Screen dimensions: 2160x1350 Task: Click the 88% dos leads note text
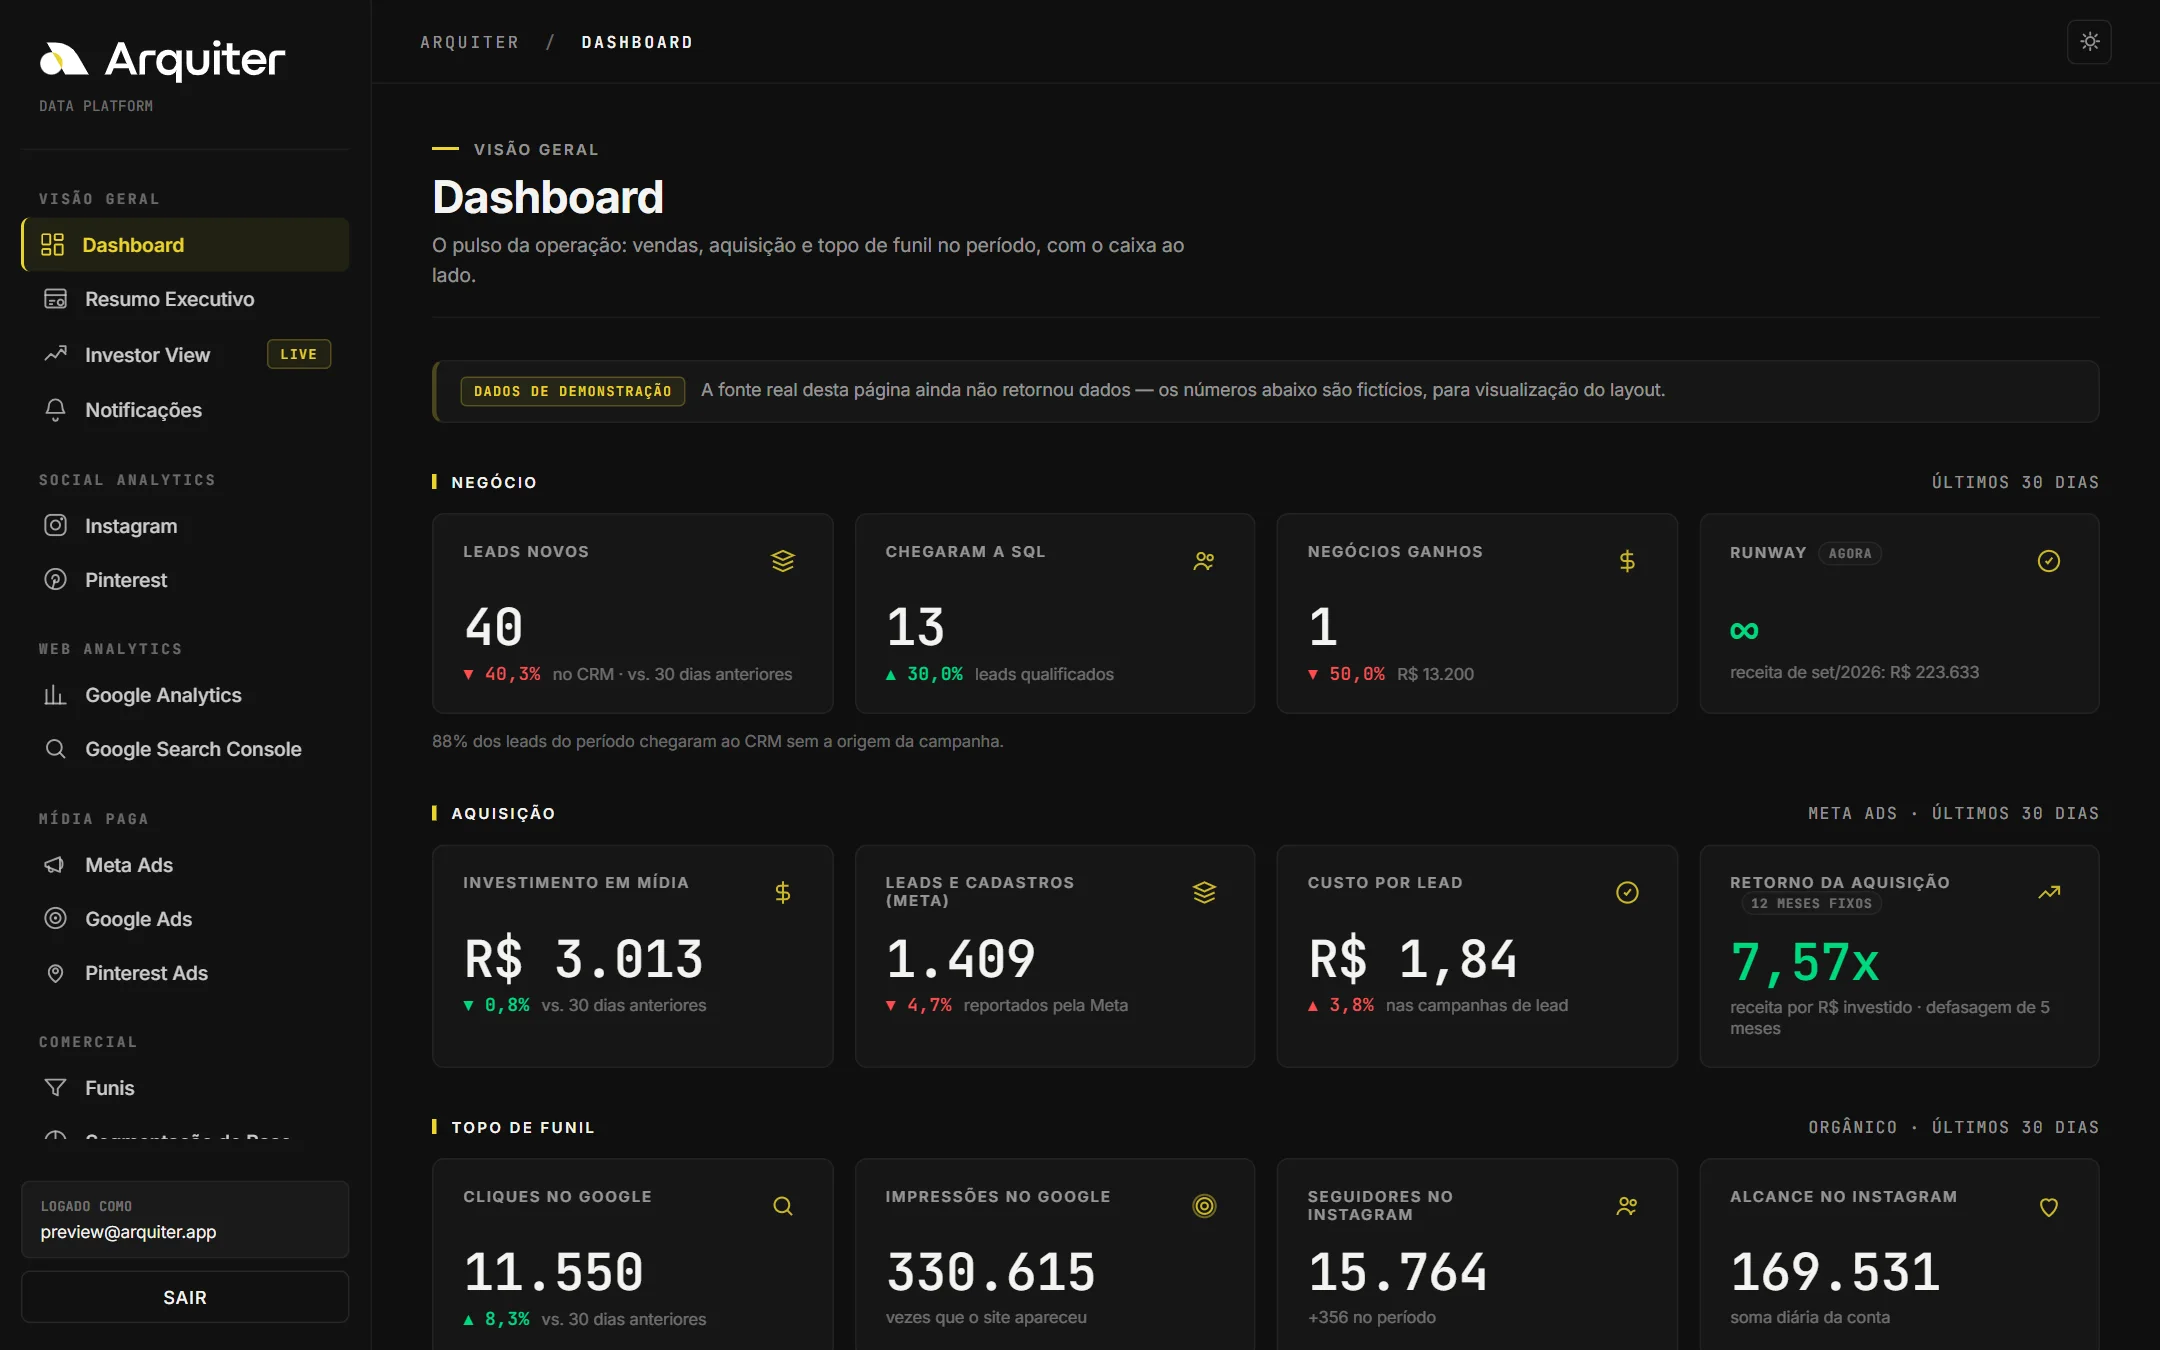pyautogui.click(x=717, y=741)
